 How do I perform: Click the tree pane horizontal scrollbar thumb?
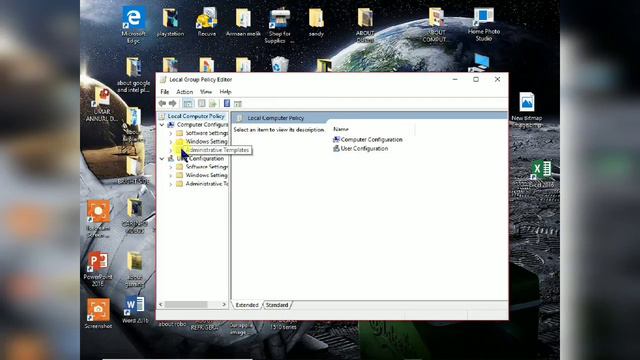(x=186, y=304)
